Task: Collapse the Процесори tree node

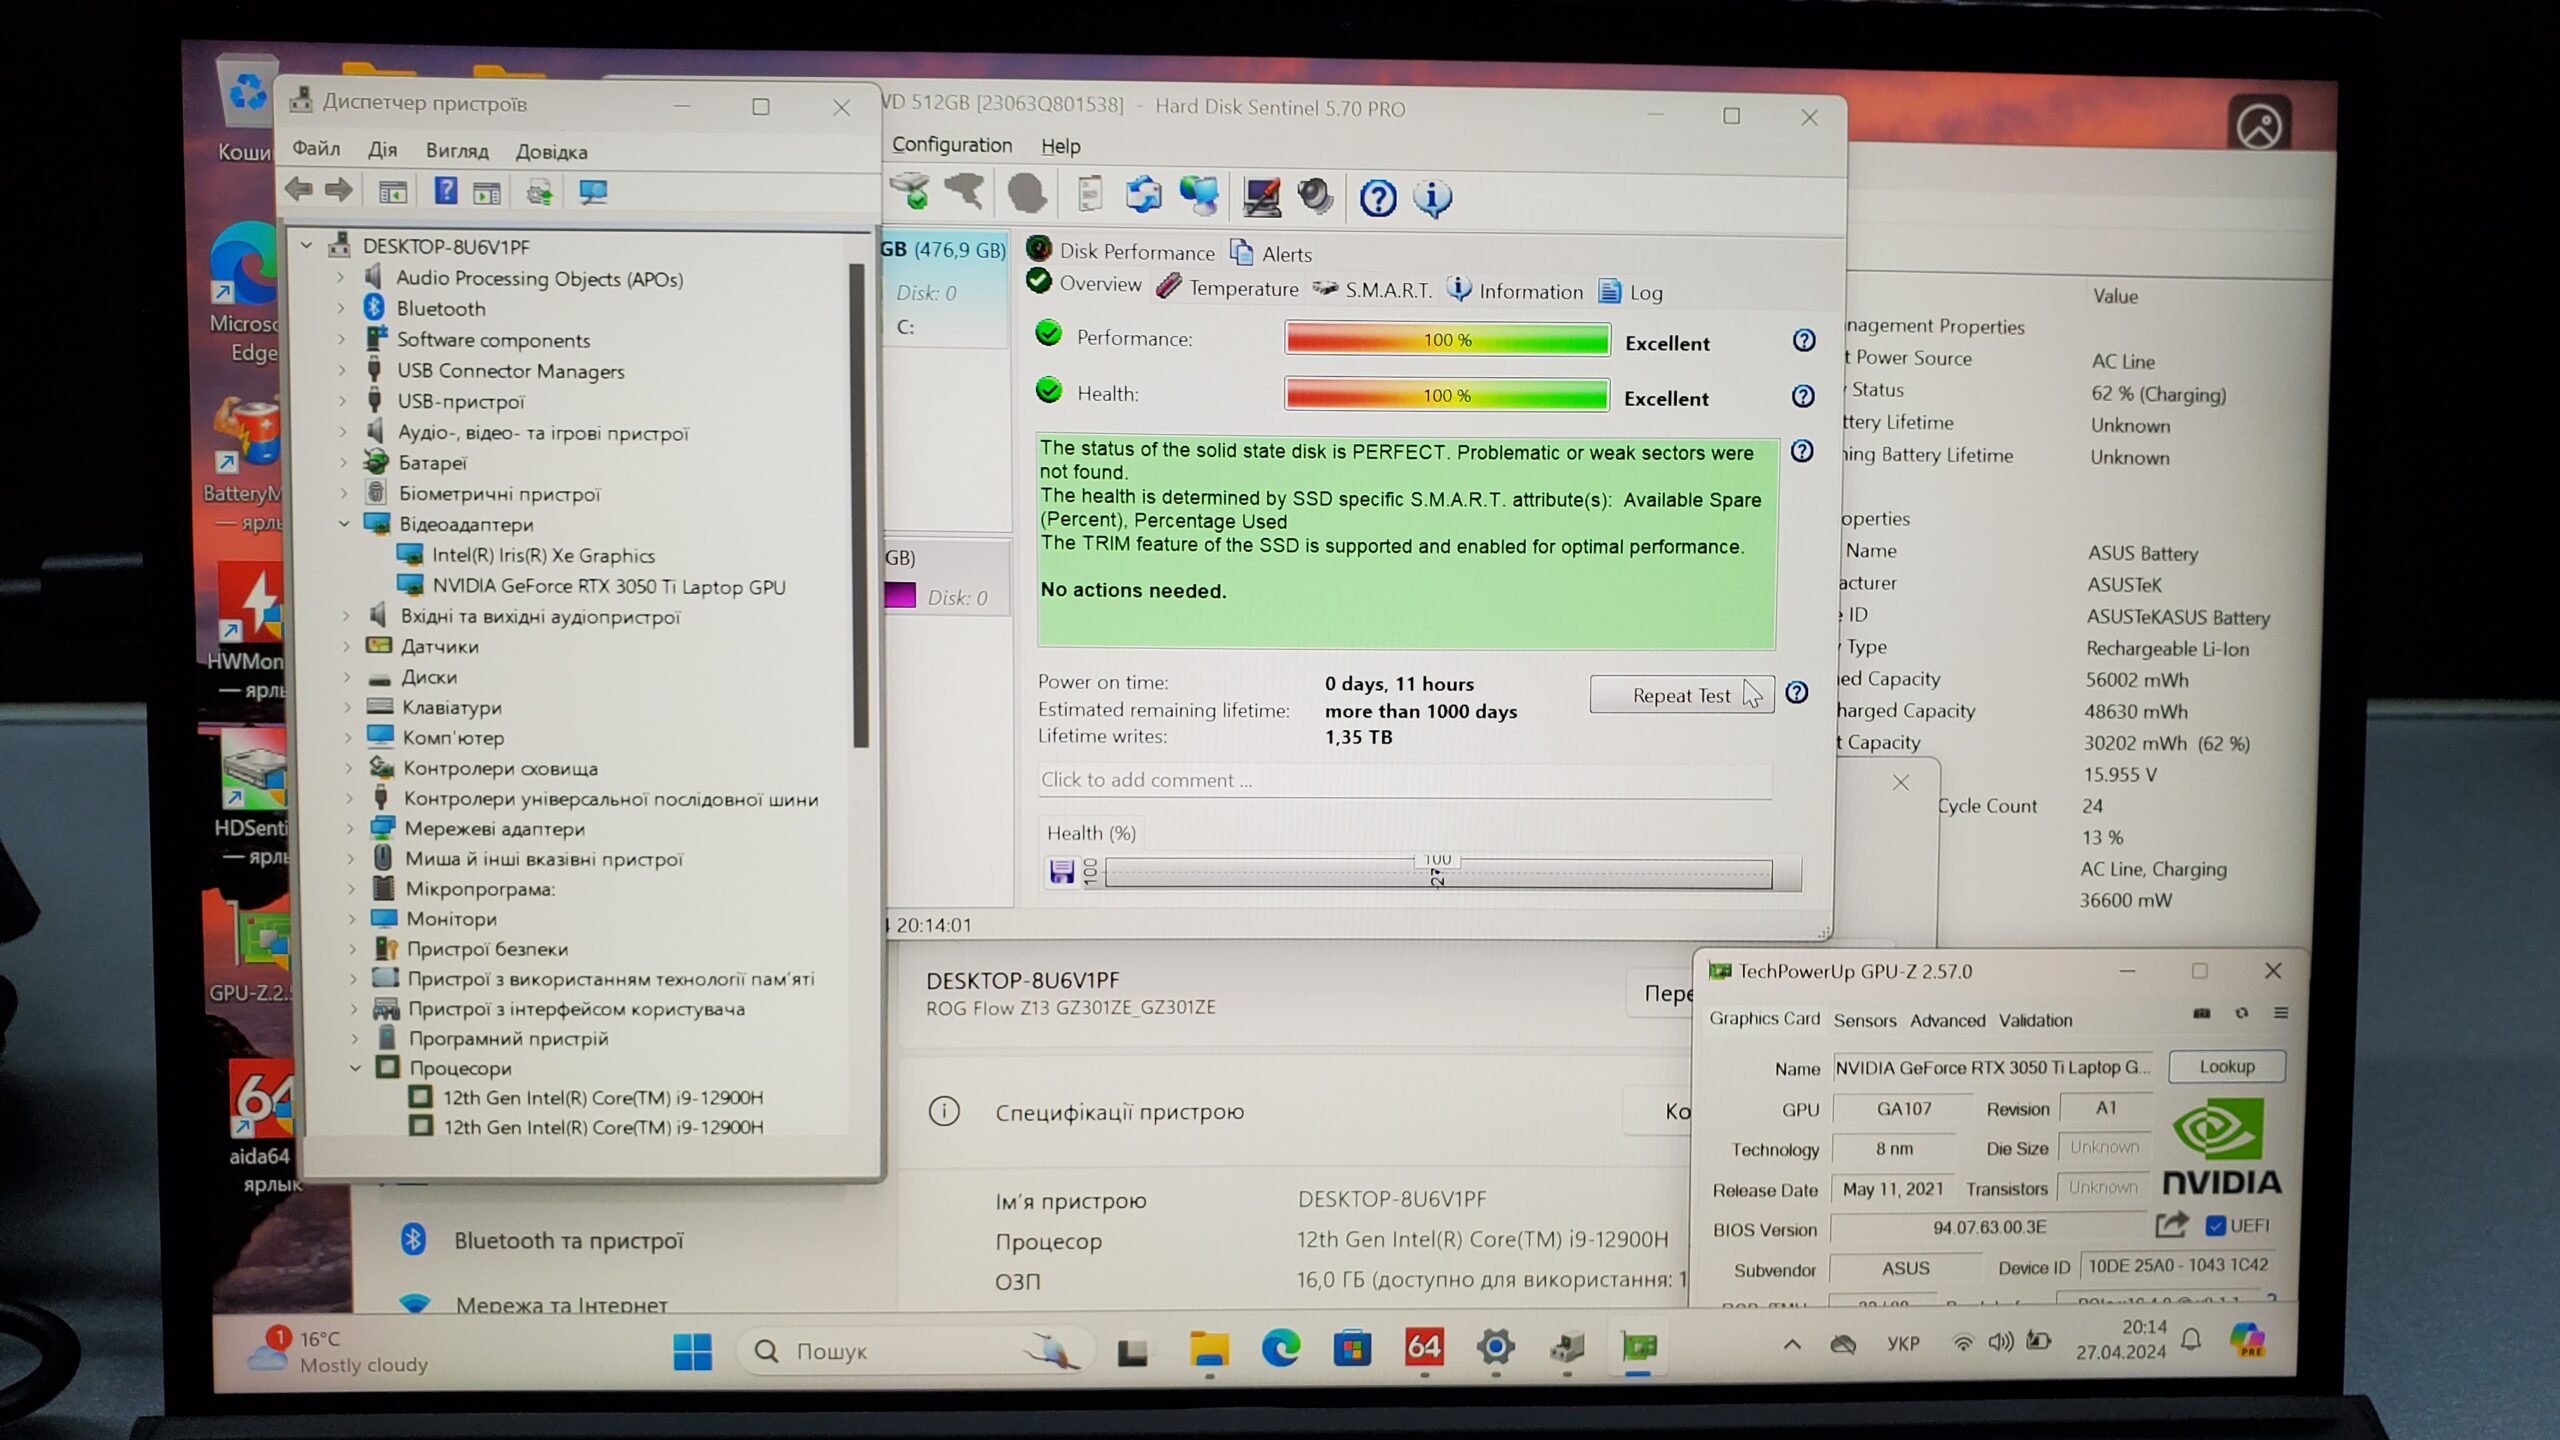Action: pos(355,1068)
